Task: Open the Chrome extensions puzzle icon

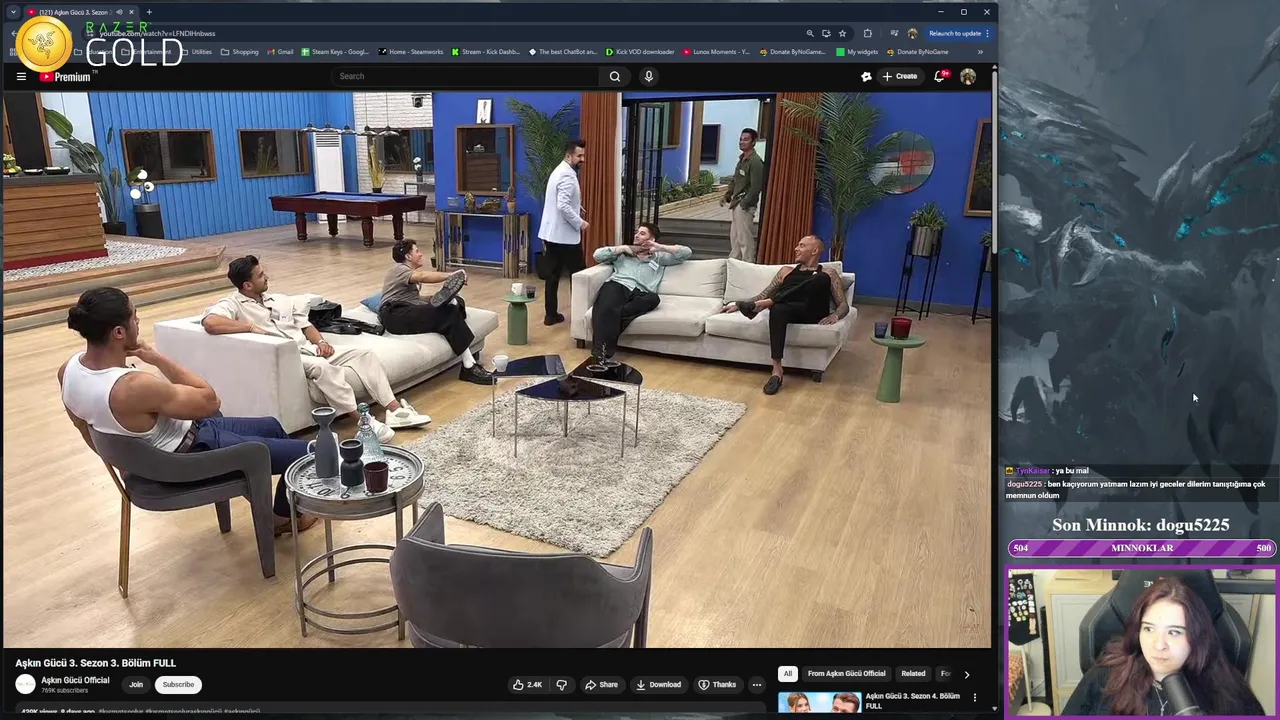Action: tap(867, 33)
